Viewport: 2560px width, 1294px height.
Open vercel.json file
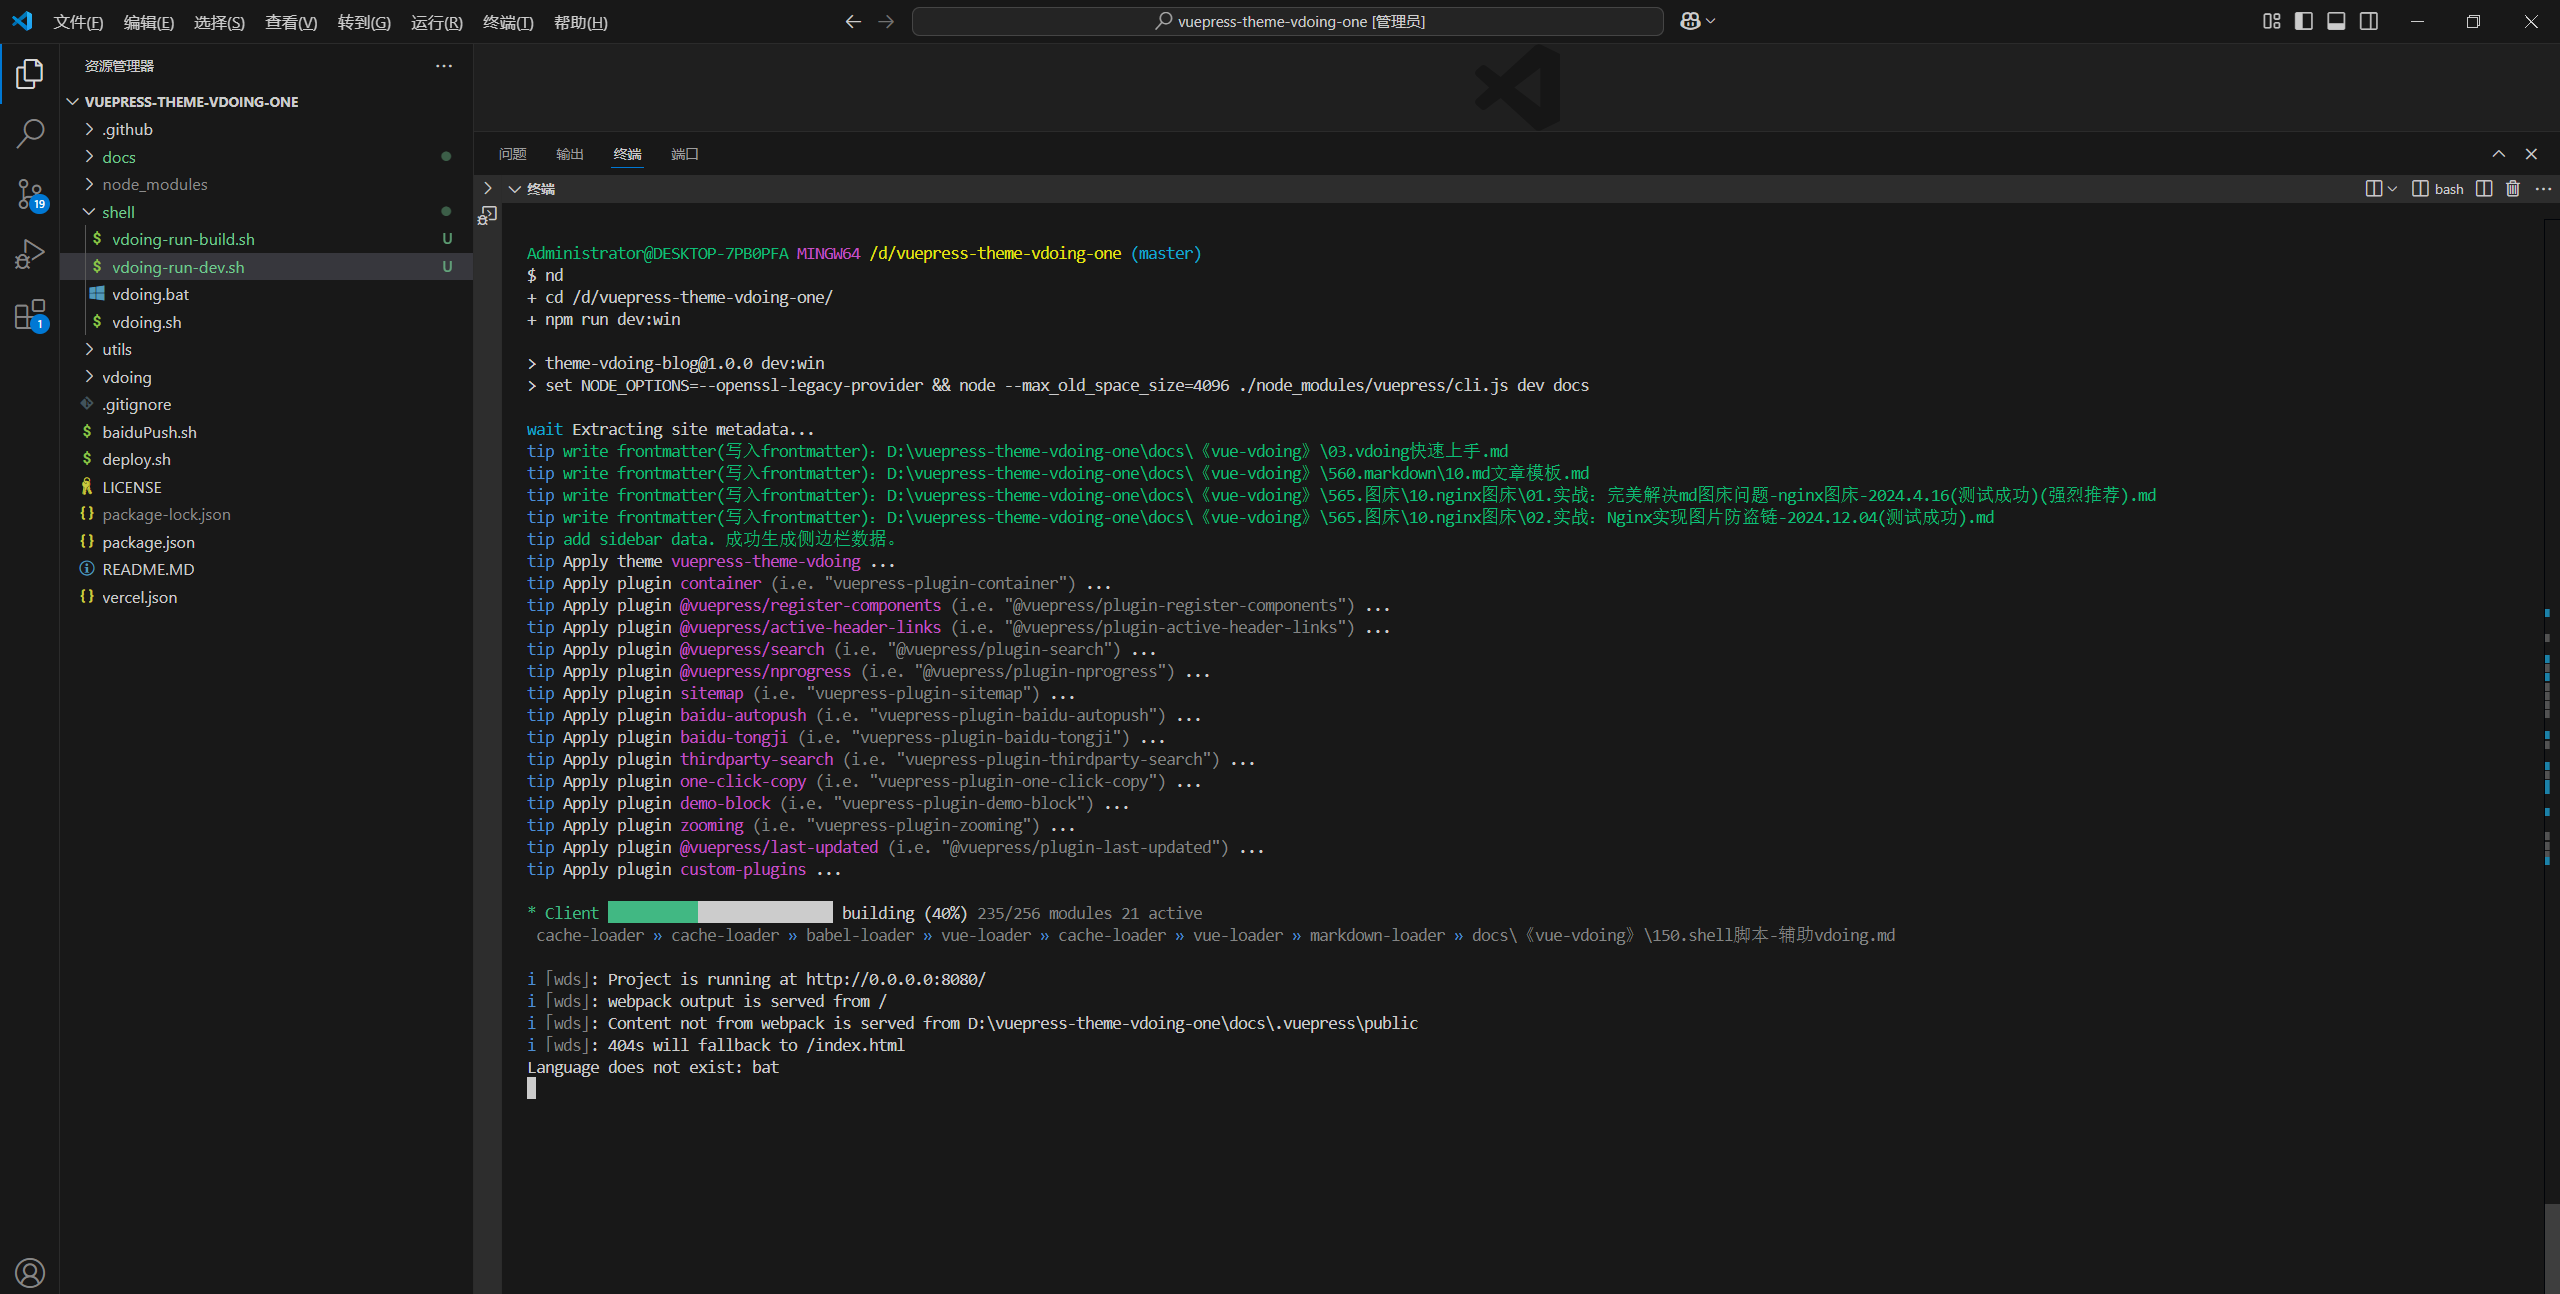[x=266, y=597]
